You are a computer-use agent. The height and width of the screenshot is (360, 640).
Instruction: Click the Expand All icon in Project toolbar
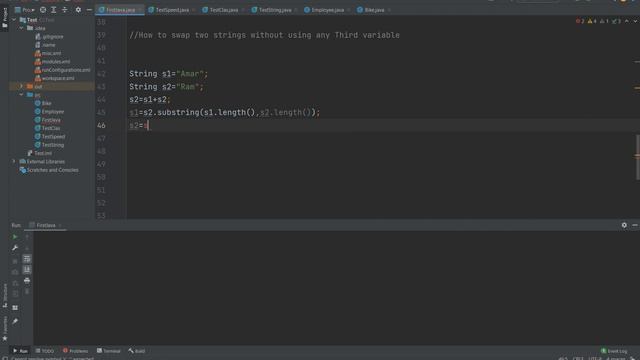coord(53,10)
